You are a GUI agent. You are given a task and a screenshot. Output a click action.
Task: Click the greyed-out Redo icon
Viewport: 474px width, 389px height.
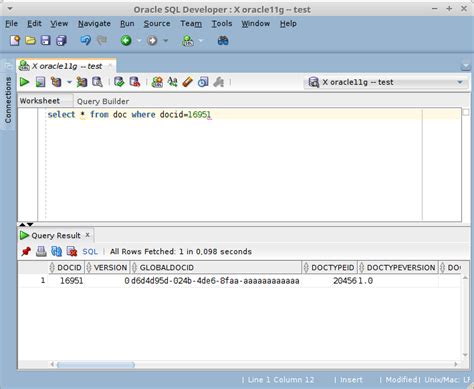pos(102,41)
